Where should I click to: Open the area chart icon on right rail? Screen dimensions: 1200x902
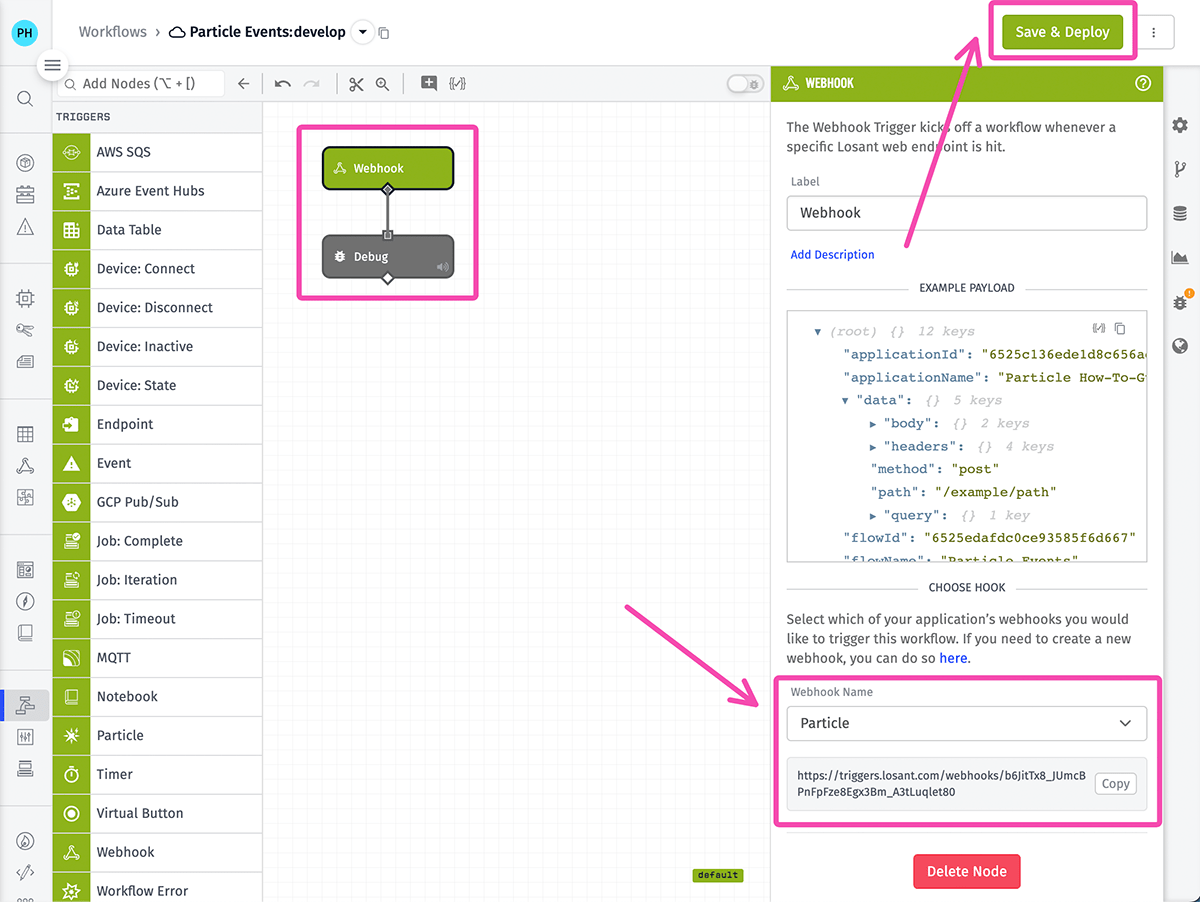pos(1180,257)
